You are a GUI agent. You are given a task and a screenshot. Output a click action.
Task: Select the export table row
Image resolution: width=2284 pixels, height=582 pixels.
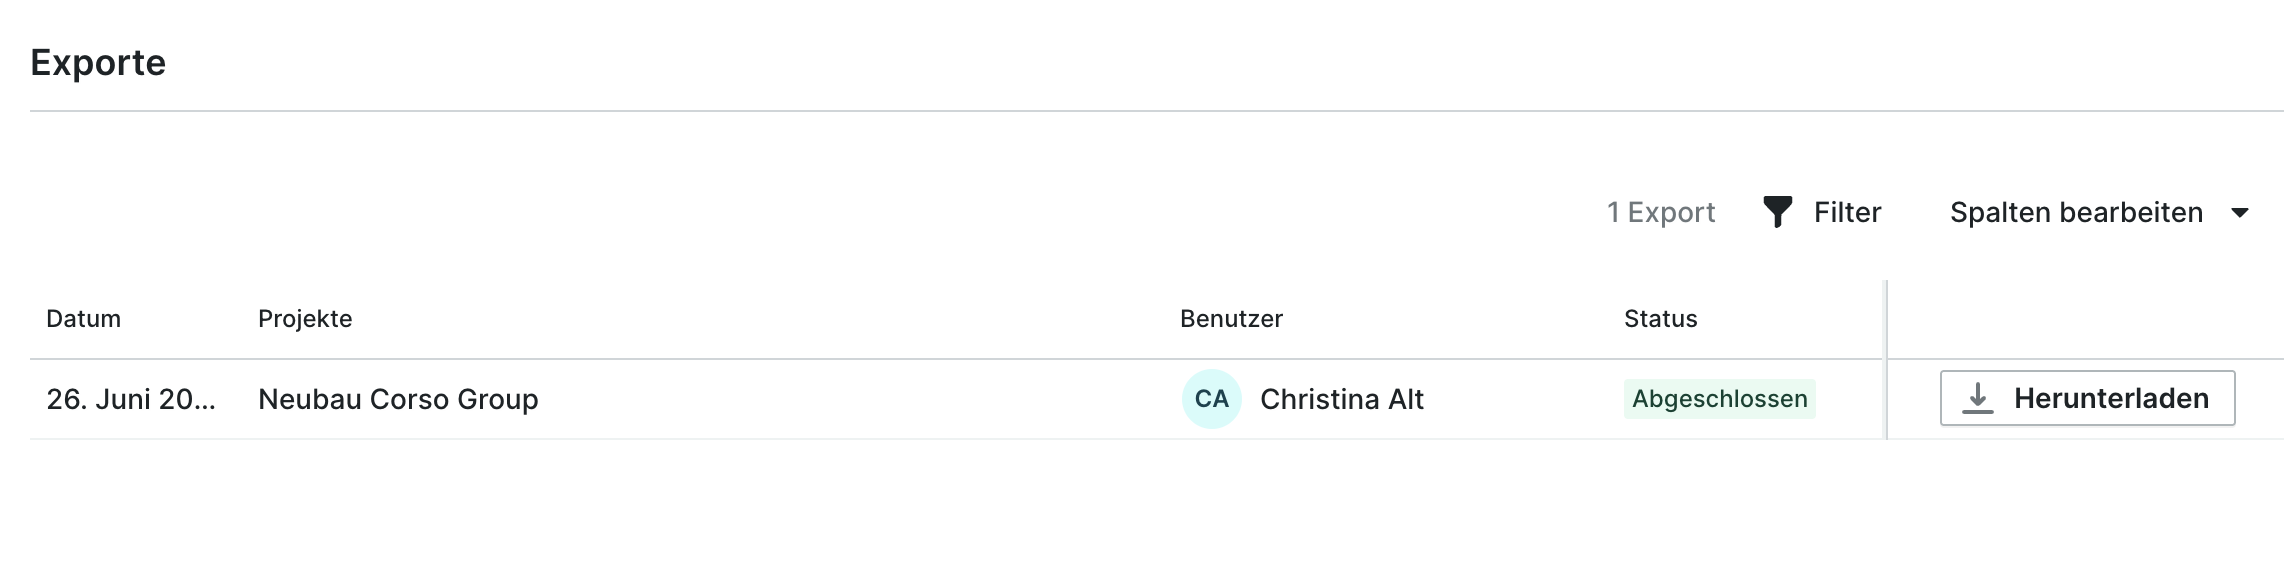point(1156,399)
